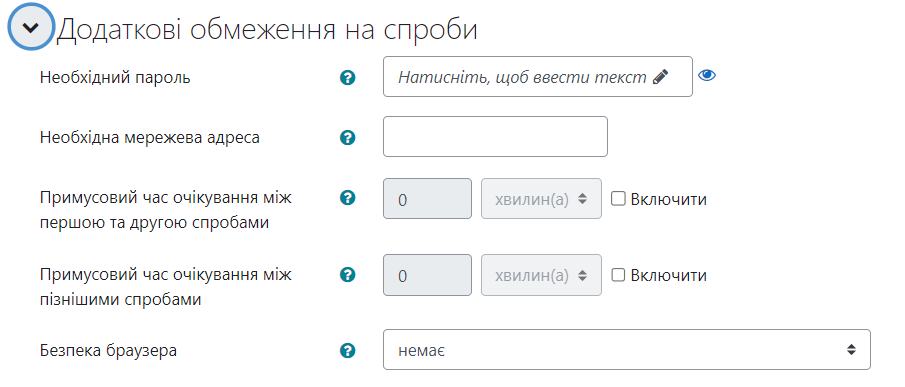Reveal password with the eye icon
Image resolution: width=905 pixels, height=387 pixels.
pyautogui.click(x=707, y=75)
